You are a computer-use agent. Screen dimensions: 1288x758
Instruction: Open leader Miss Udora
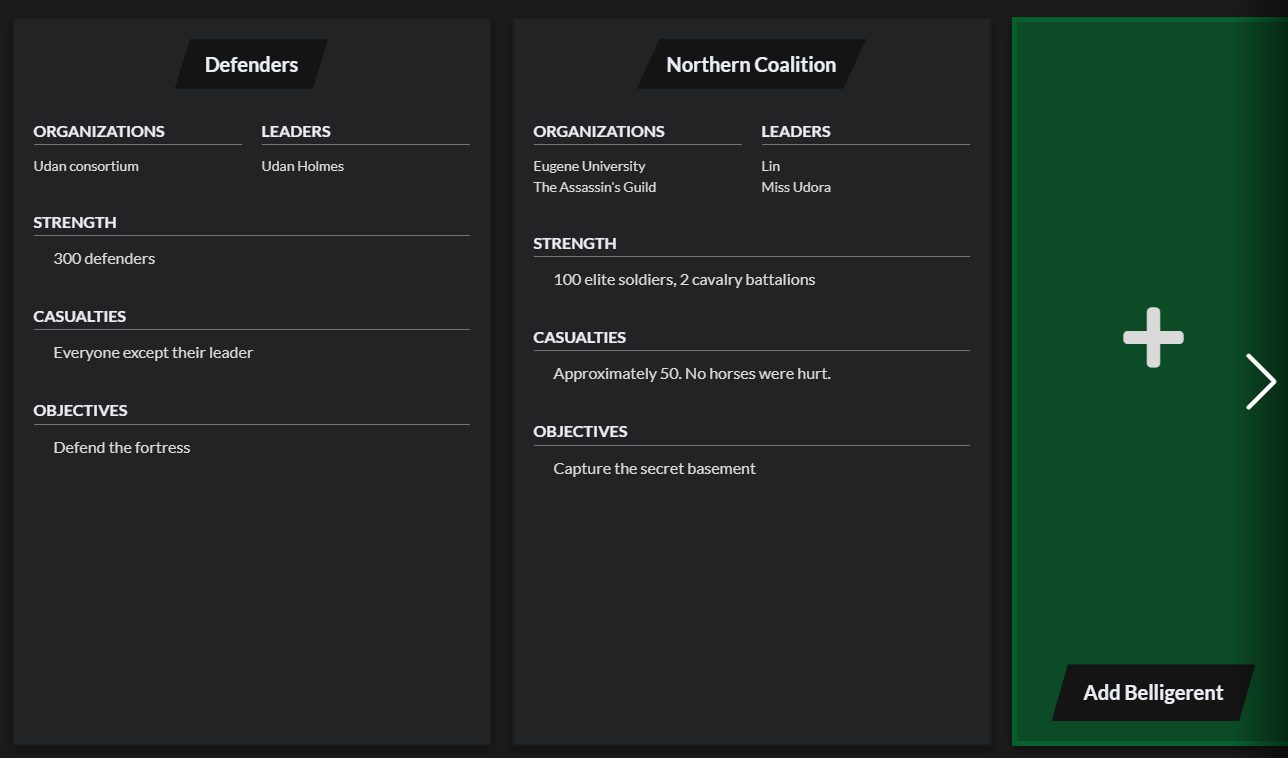click(x=796, y=187)
